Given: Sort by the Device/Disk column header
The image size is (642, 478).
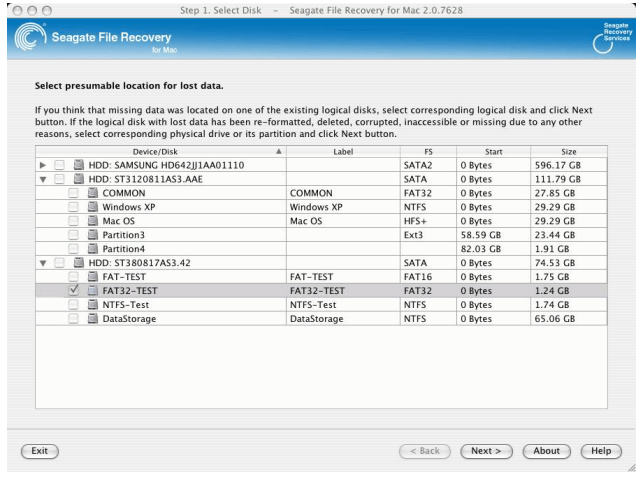Looking at the screenshot, I should point(160,152).
